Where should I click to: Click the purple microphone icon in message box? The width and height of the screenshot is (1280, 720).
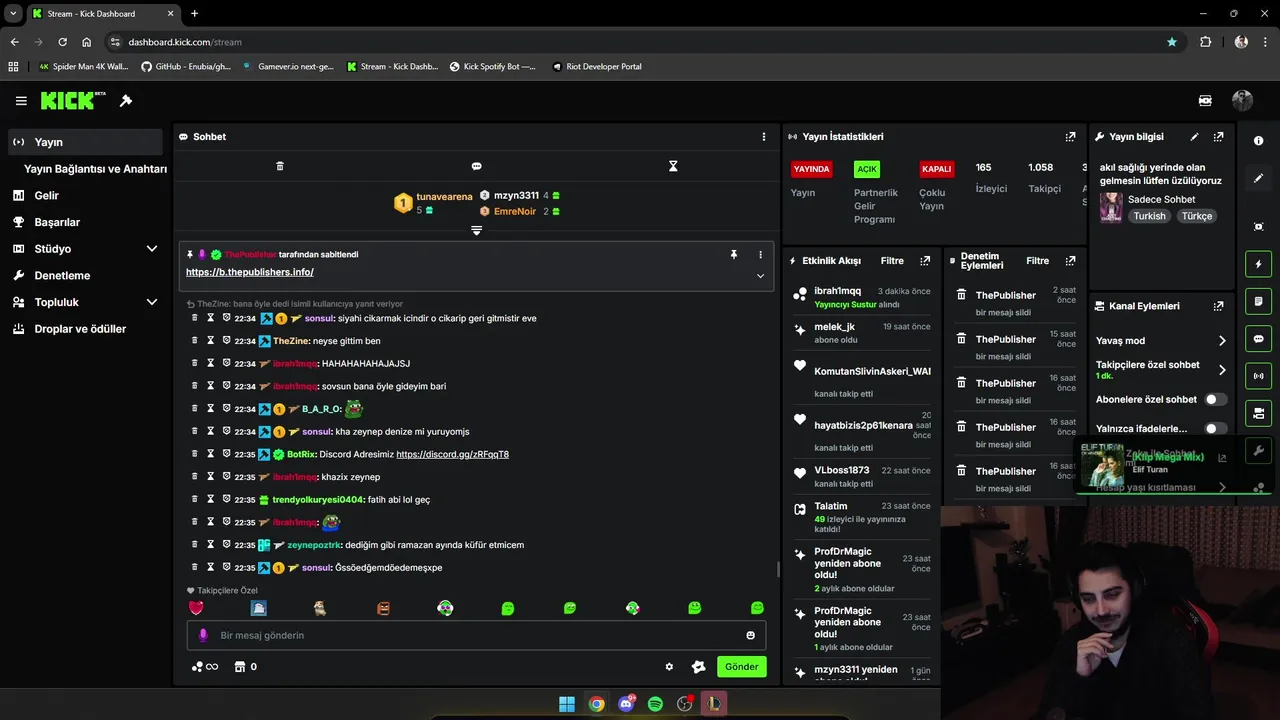[x=203, y=635]
